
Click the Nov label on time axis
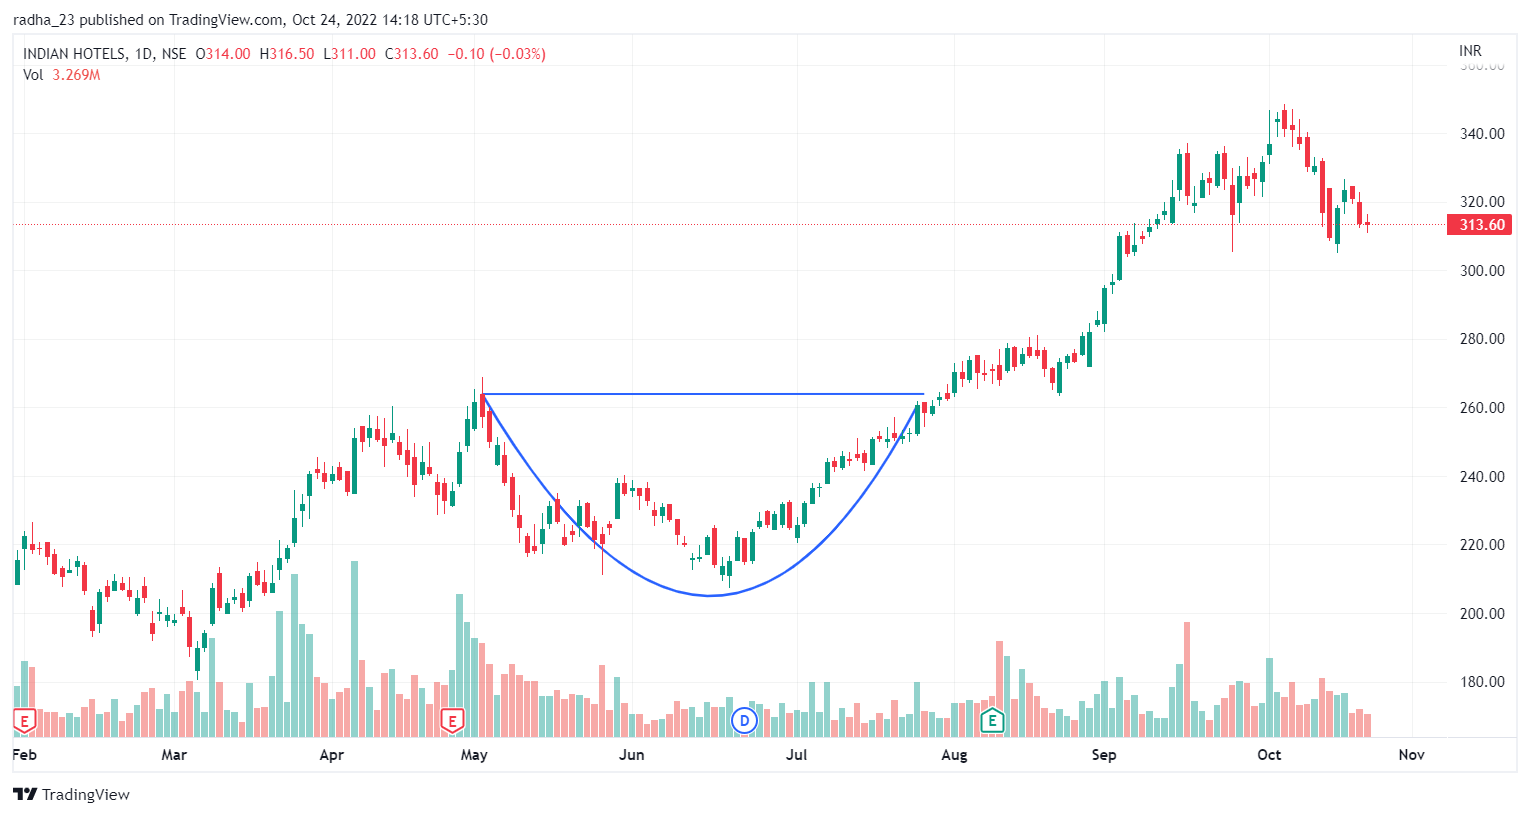1411,754
